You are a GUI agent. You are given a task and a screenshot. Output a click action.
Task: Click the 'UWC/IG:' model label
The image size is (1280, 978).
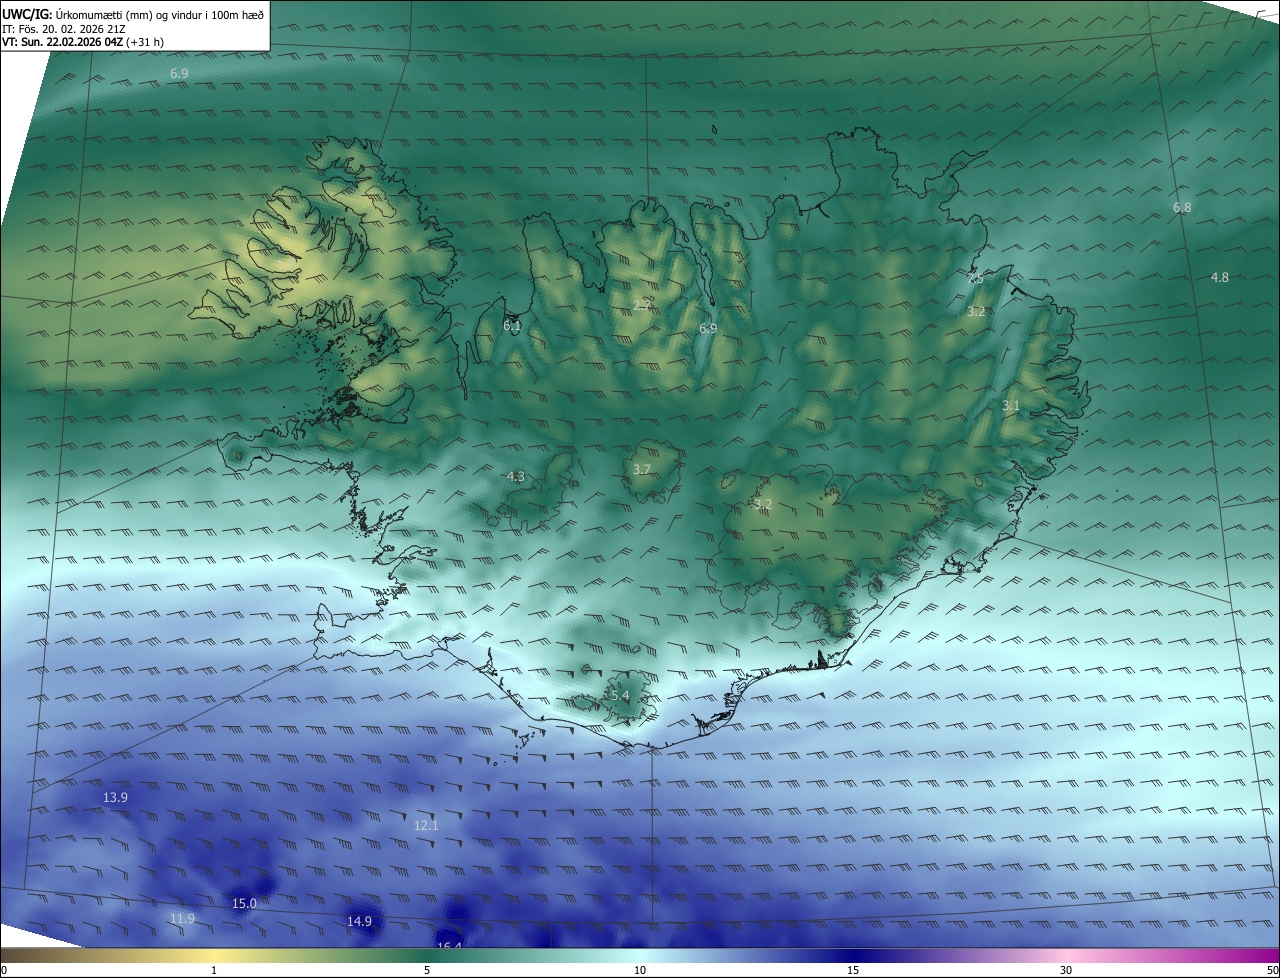(27, 15)
